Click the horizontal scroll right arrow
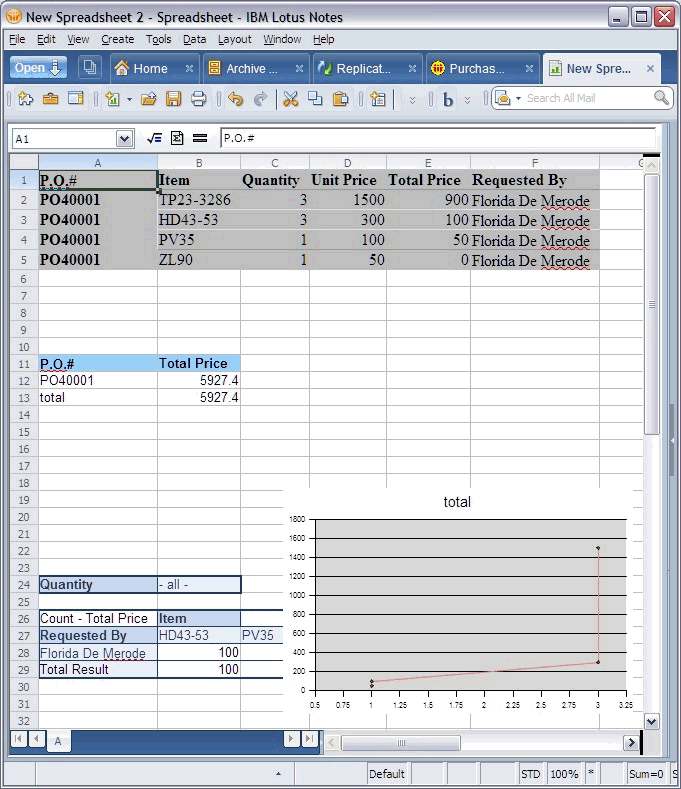 pos(631,743)
